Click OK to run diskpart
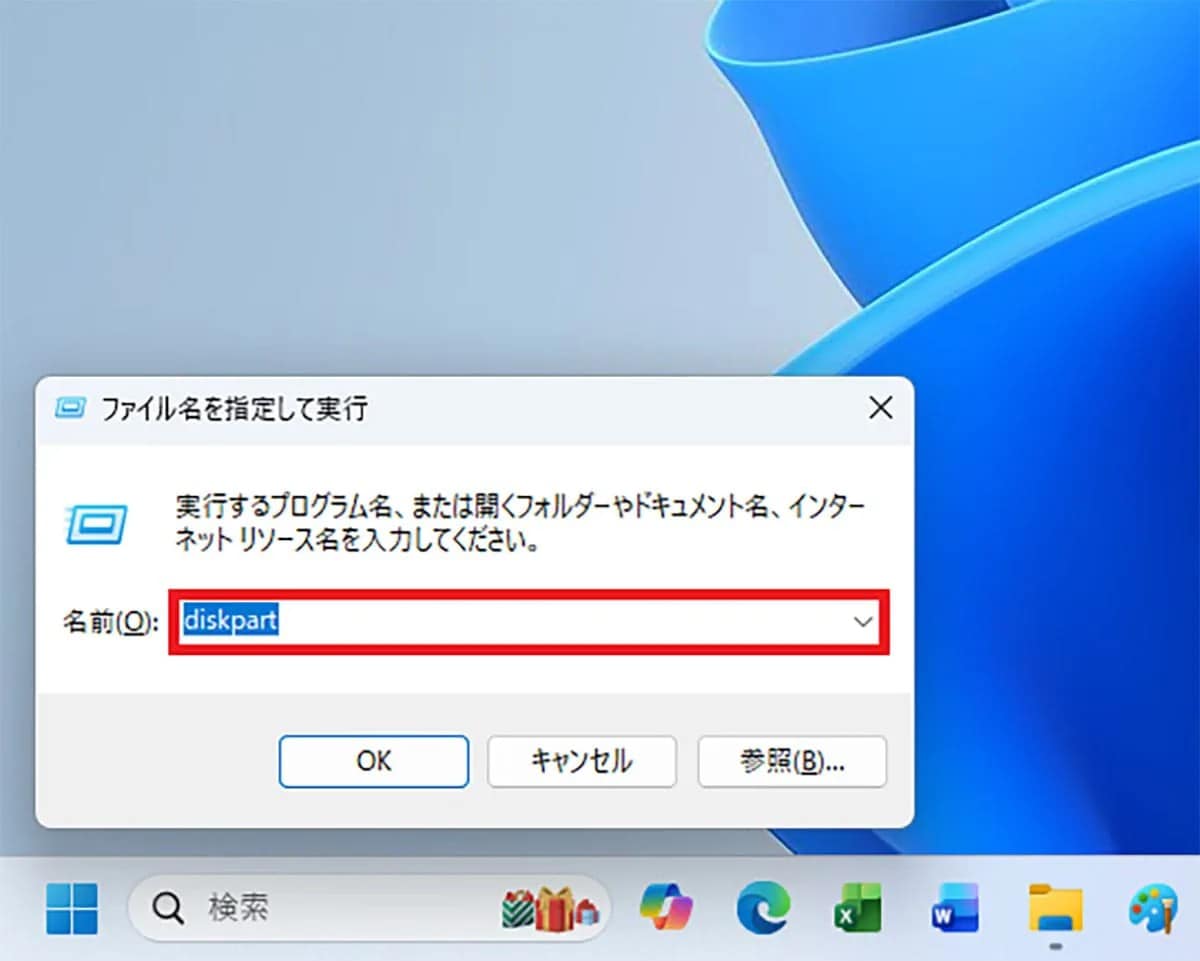1200x961 pixels. coord(373,761)
